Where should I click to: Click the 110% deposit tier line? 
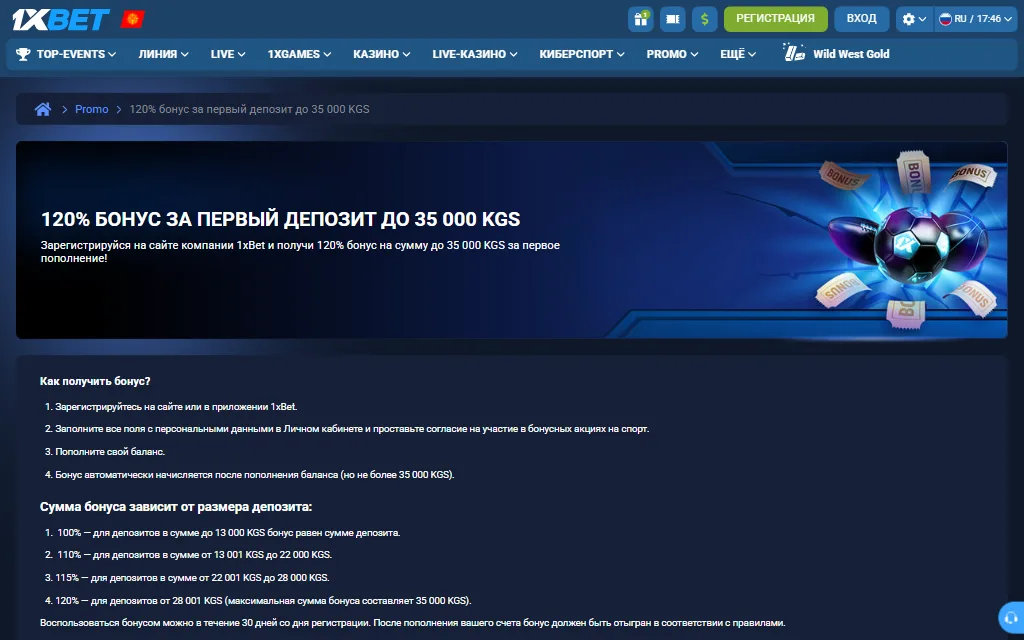[x=195, y=555]
